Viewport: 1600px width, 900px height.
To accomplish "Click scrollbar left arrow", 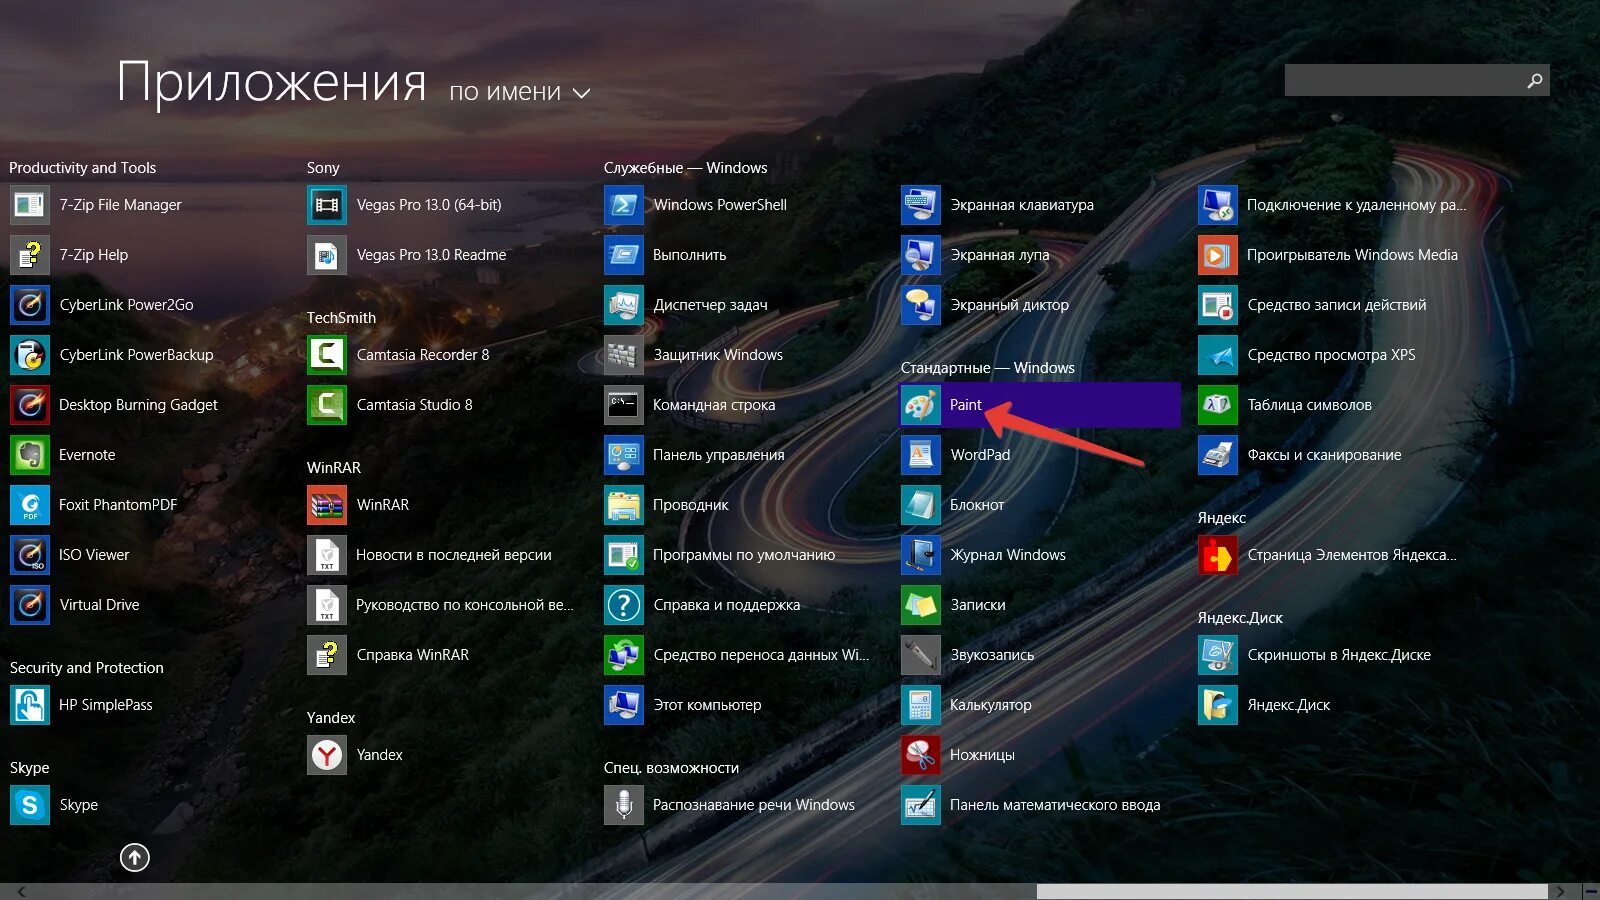I will [21, 891].
